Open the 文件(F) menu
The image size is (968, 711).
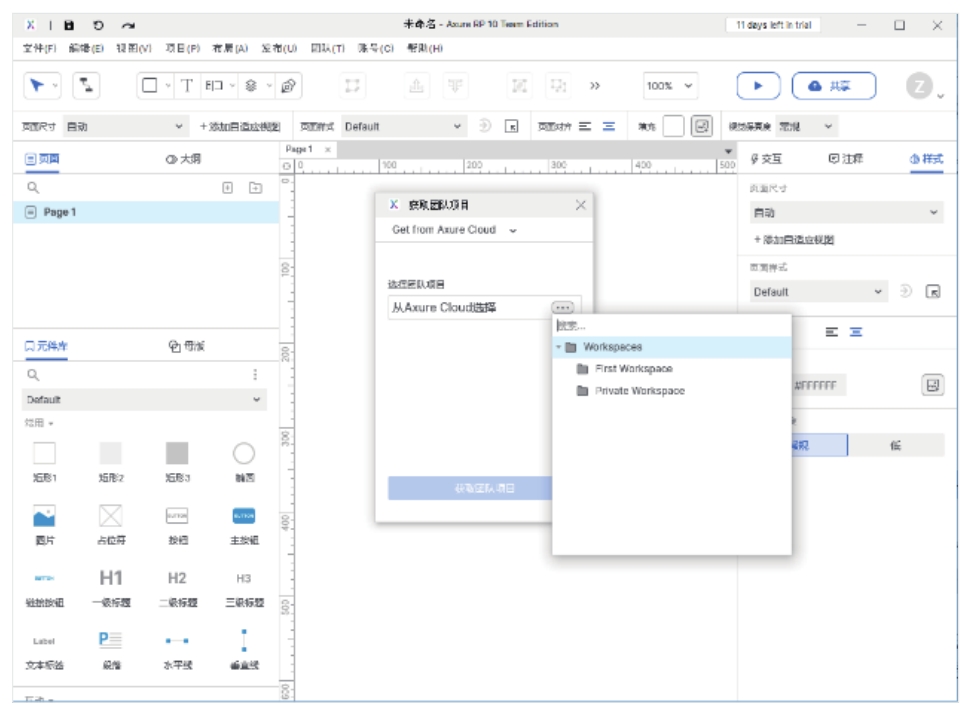pyautogui.click(x=40, y=48)
